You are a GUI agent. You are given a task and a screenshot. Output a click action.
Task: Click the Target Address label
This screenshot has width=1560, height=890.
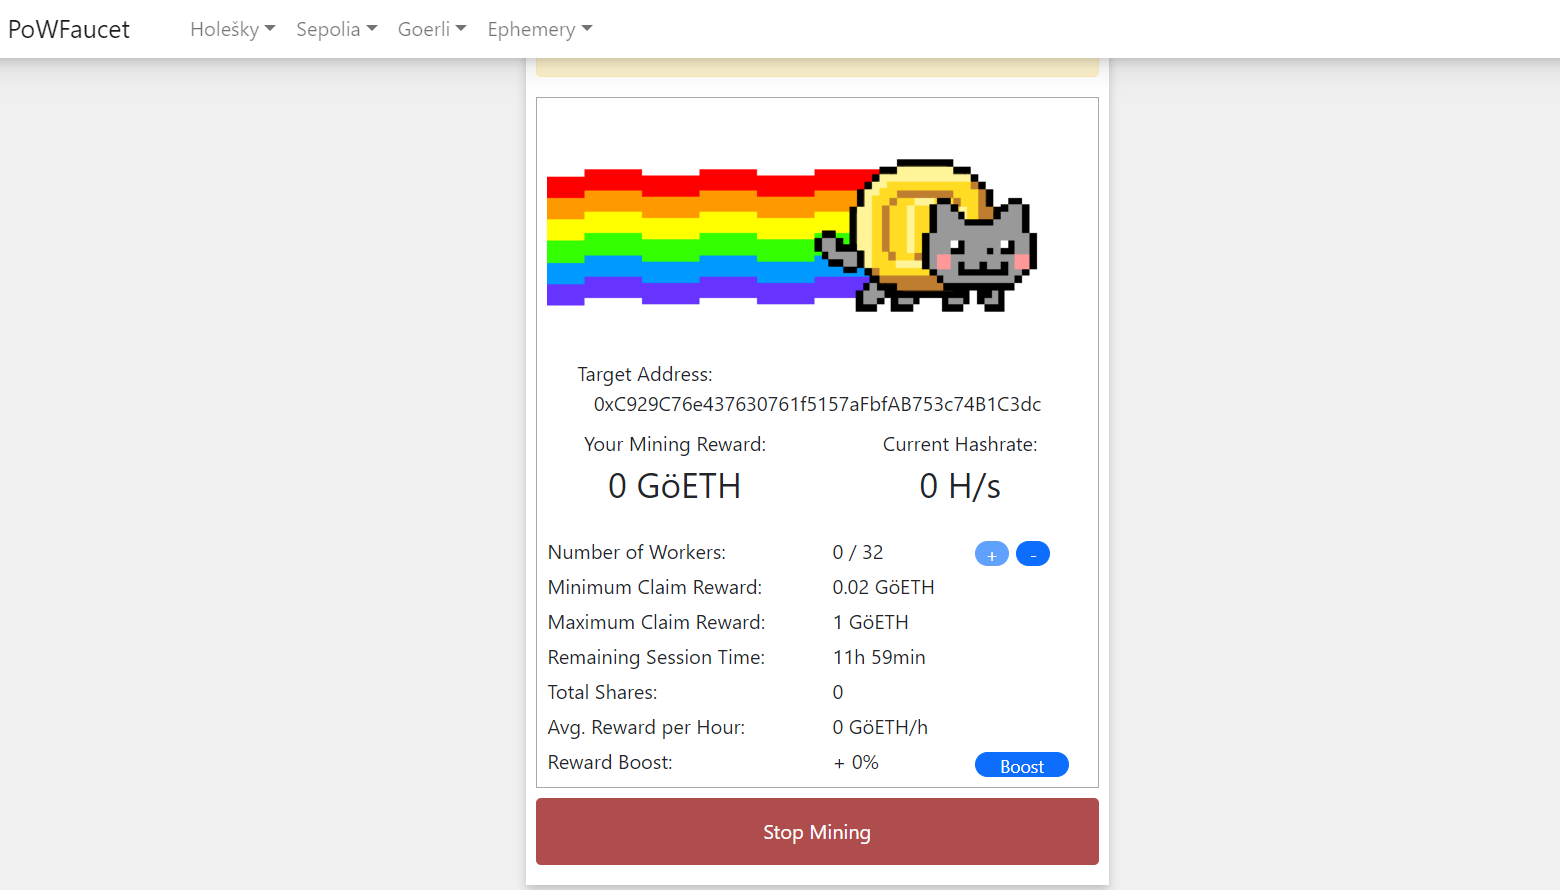645,374
